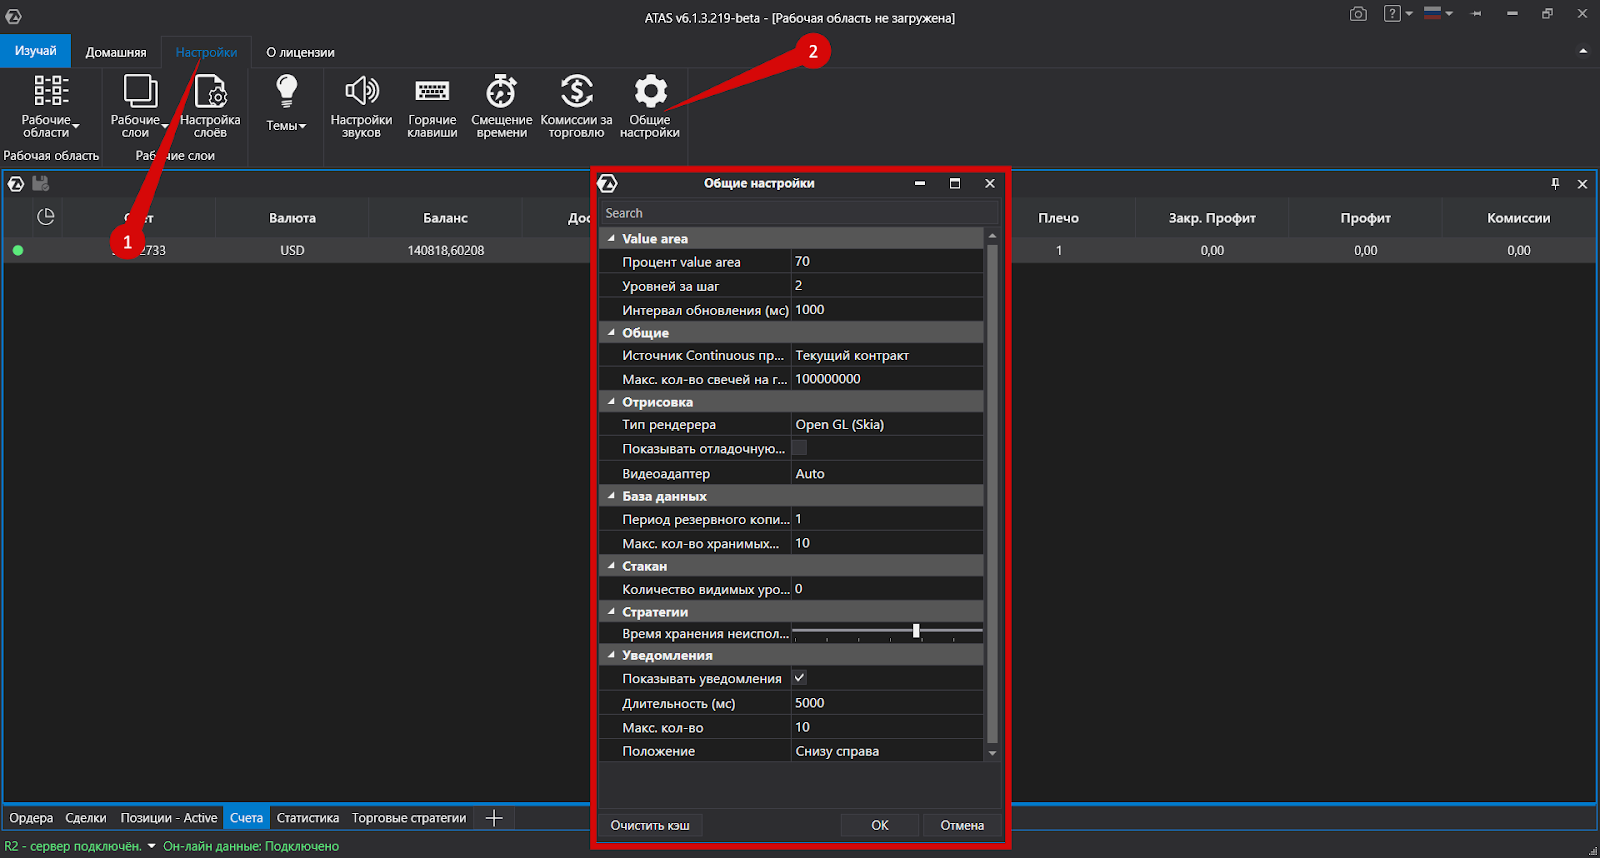The height and width of the screenshot is (858, 1600).
Task: Click the ATAS logo in accounts panel header
Action: (16, 183)
